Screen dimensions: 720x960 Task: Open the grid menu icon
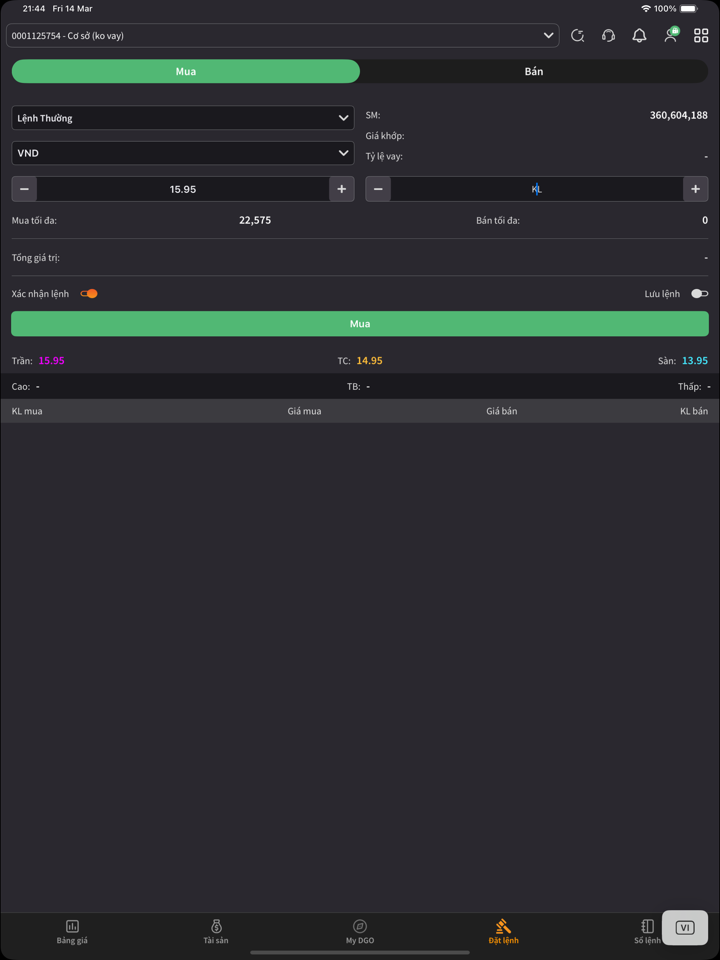[x=701, y=36]
